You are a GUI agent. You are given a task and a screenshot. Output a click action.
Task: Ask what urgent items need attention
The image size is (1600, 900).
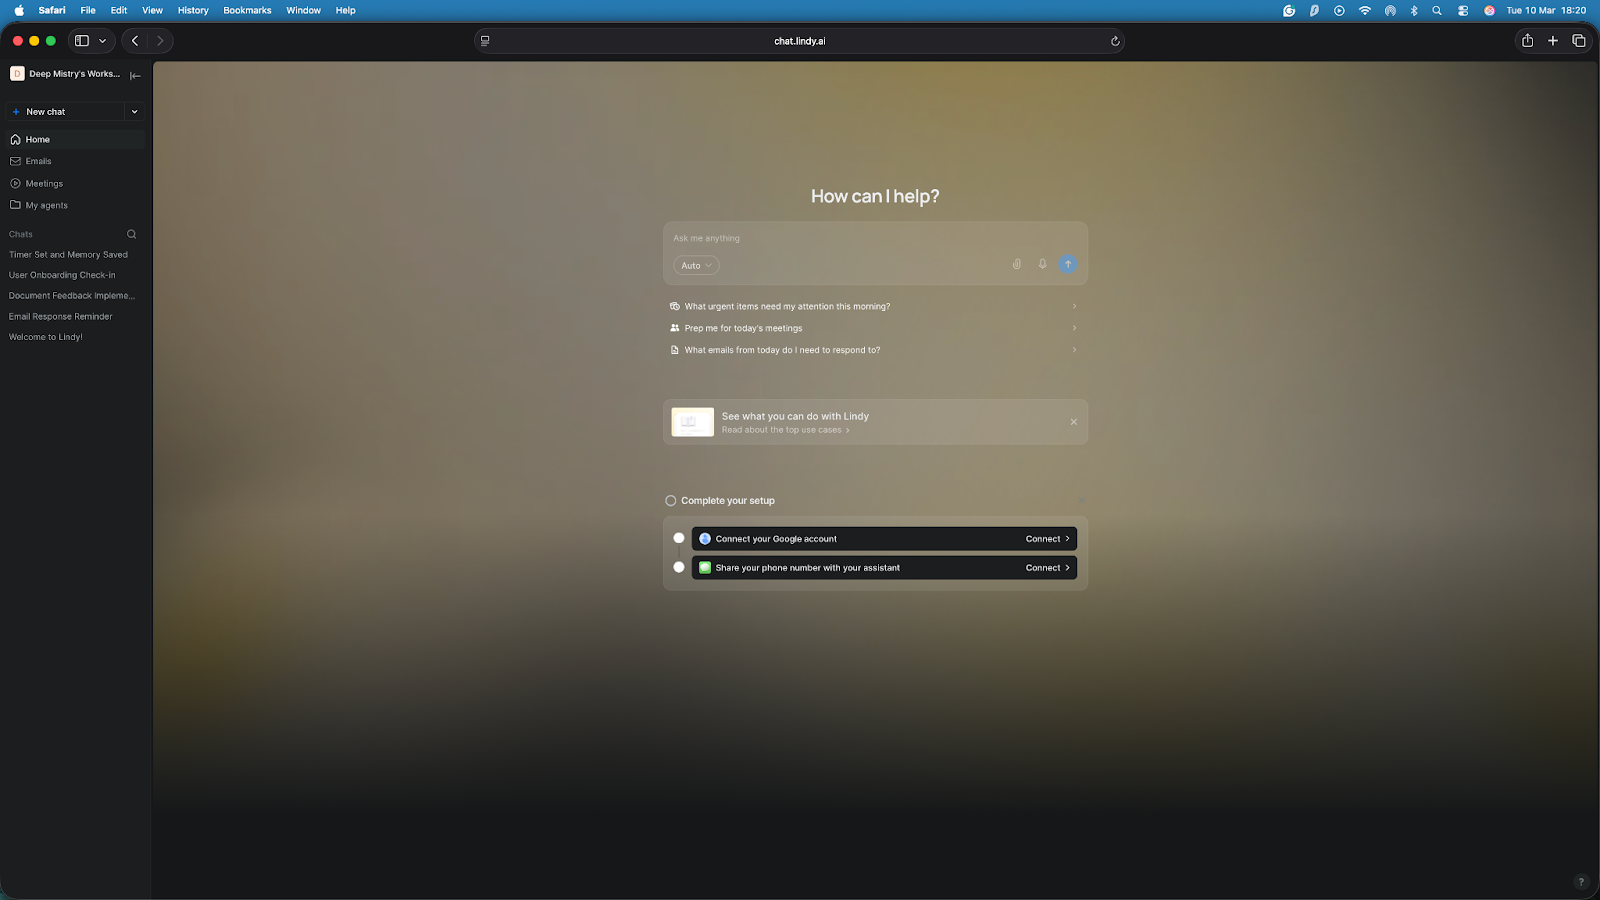(875, 307)
